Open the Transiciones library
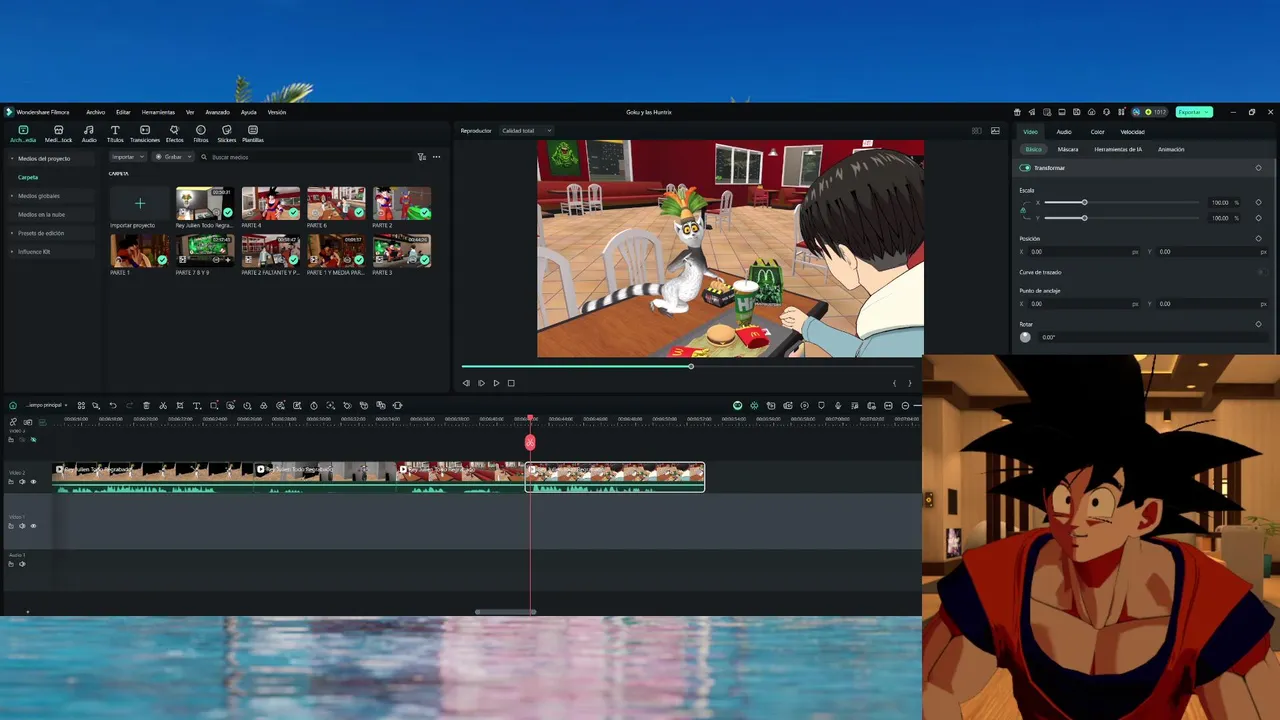 [145, 134]
